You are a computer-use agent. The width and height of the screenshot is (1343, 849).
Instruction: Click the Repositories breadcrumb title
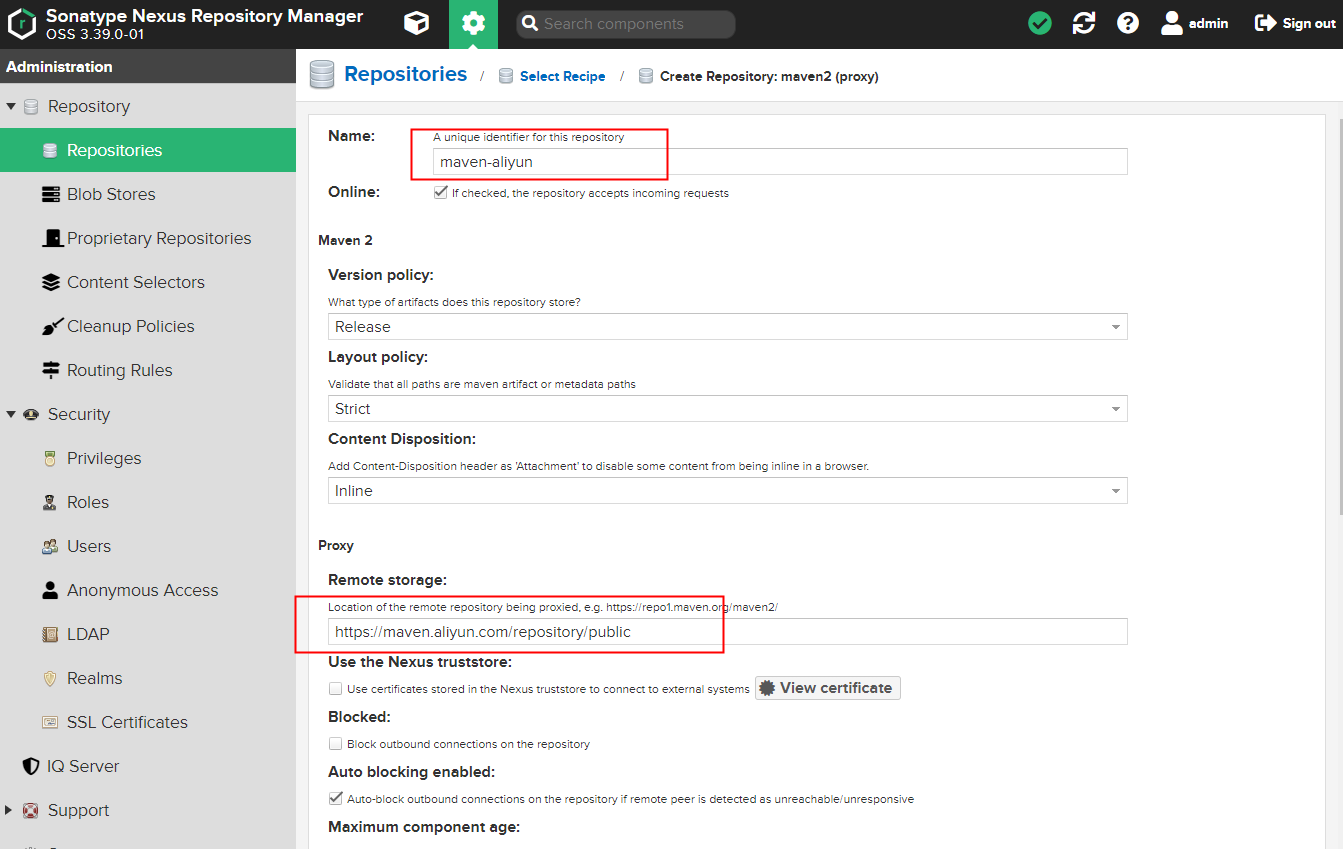click(x=405, y=74)
